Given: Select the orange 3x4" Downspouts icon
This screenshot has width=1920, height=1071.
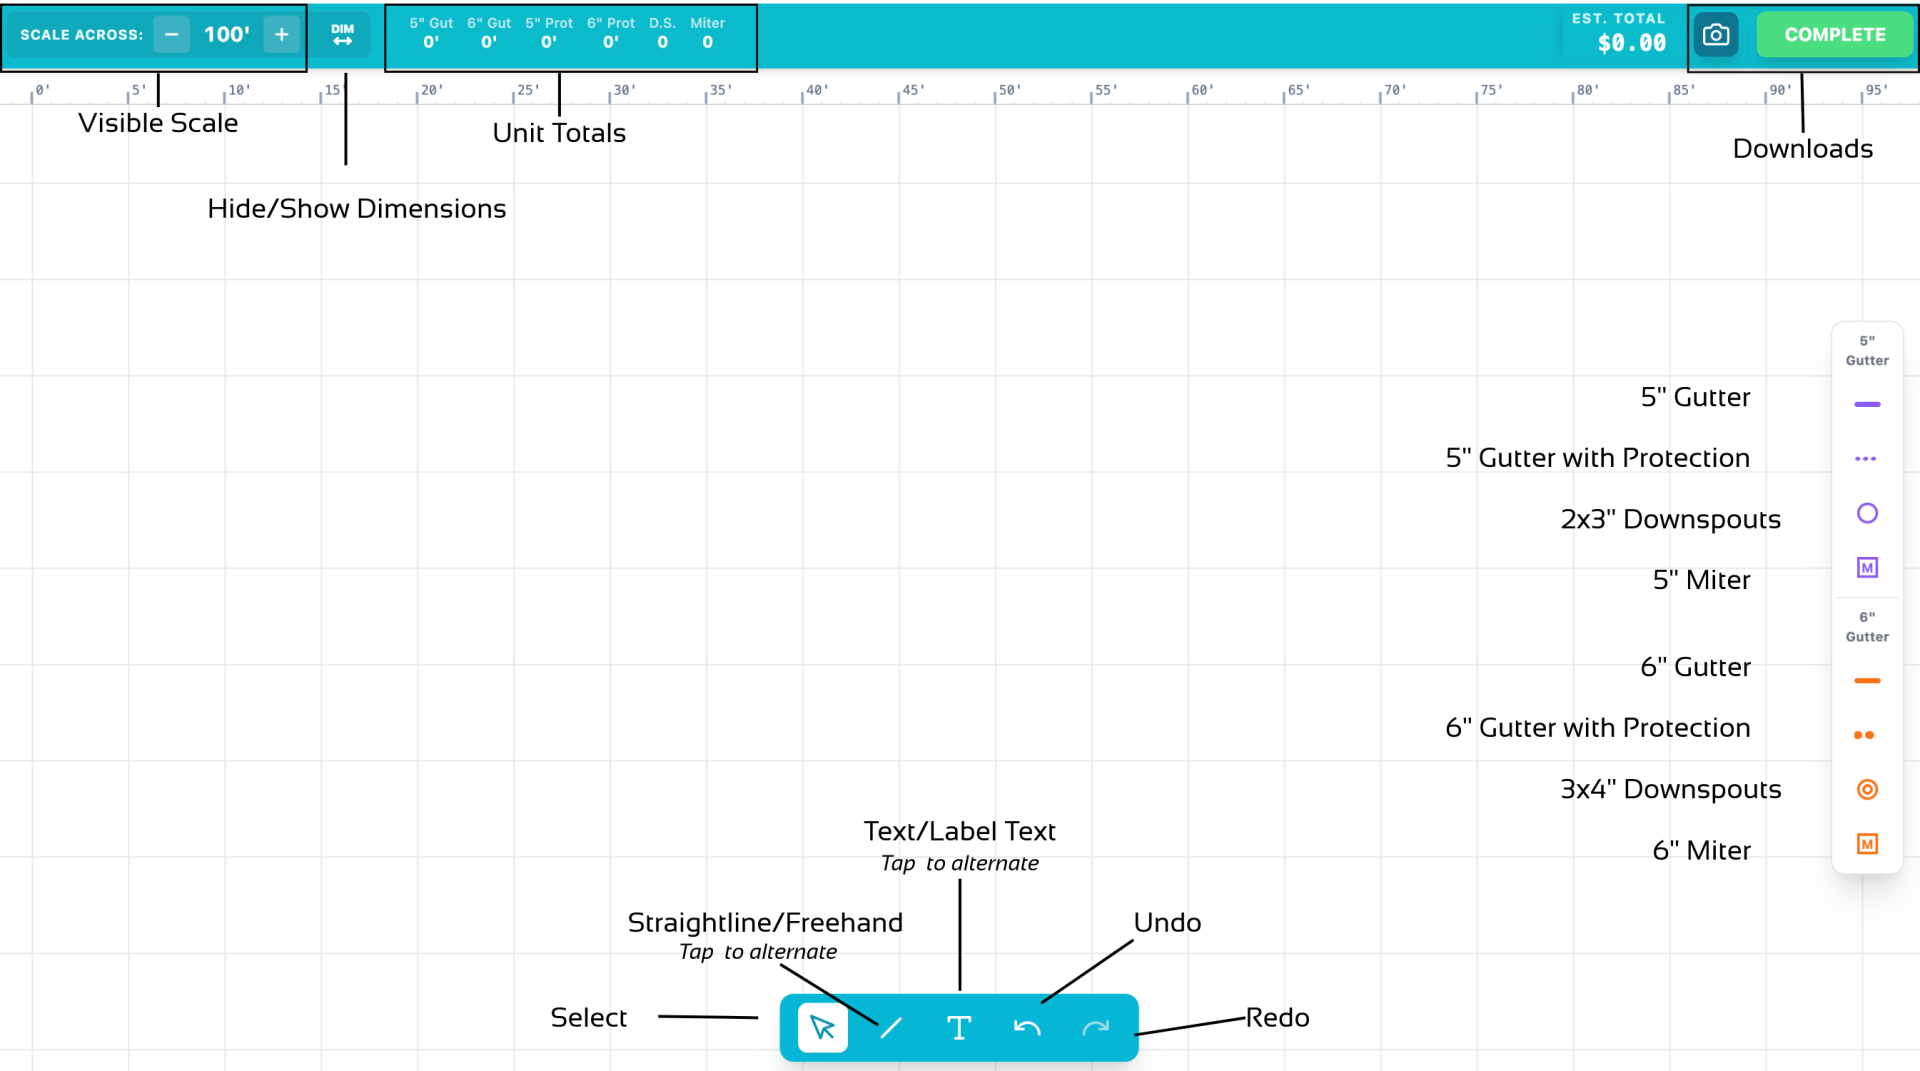Looking at the screenshot, I should click(x=1867, y=790).
